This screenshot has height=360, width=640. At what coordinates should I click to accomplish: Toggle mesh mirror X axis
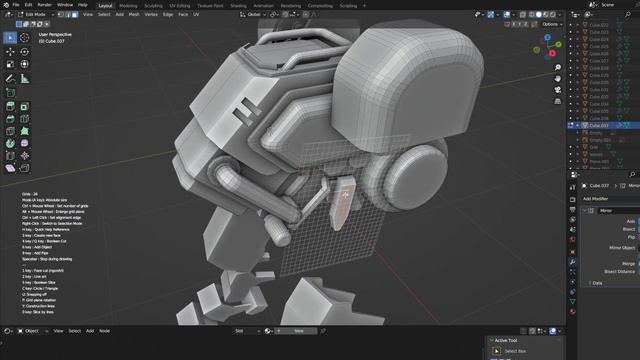[513, 24]
